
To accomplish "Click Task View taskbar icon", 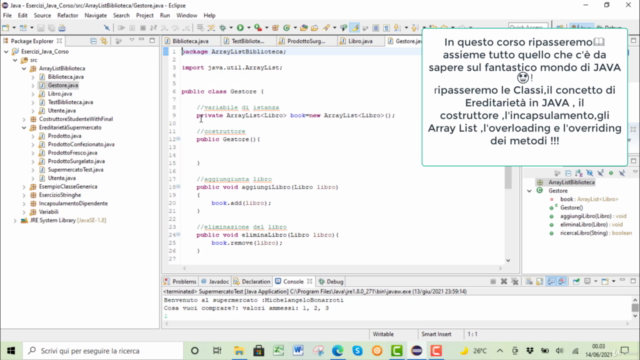I will click(x=217, y=351).
